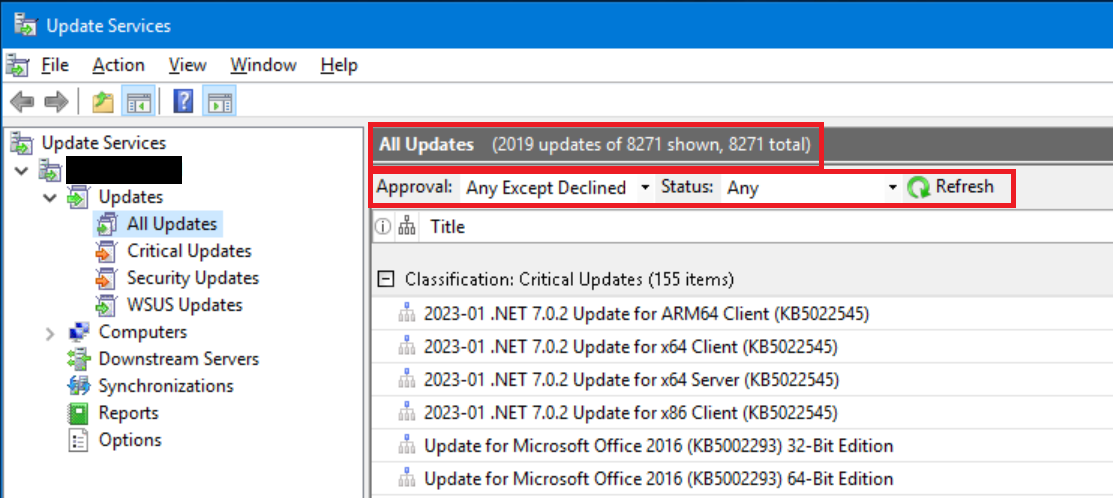Viewport: 1113px width, 498px height.
Task: Expand the Computers tree node
Action: click(50, 333)
